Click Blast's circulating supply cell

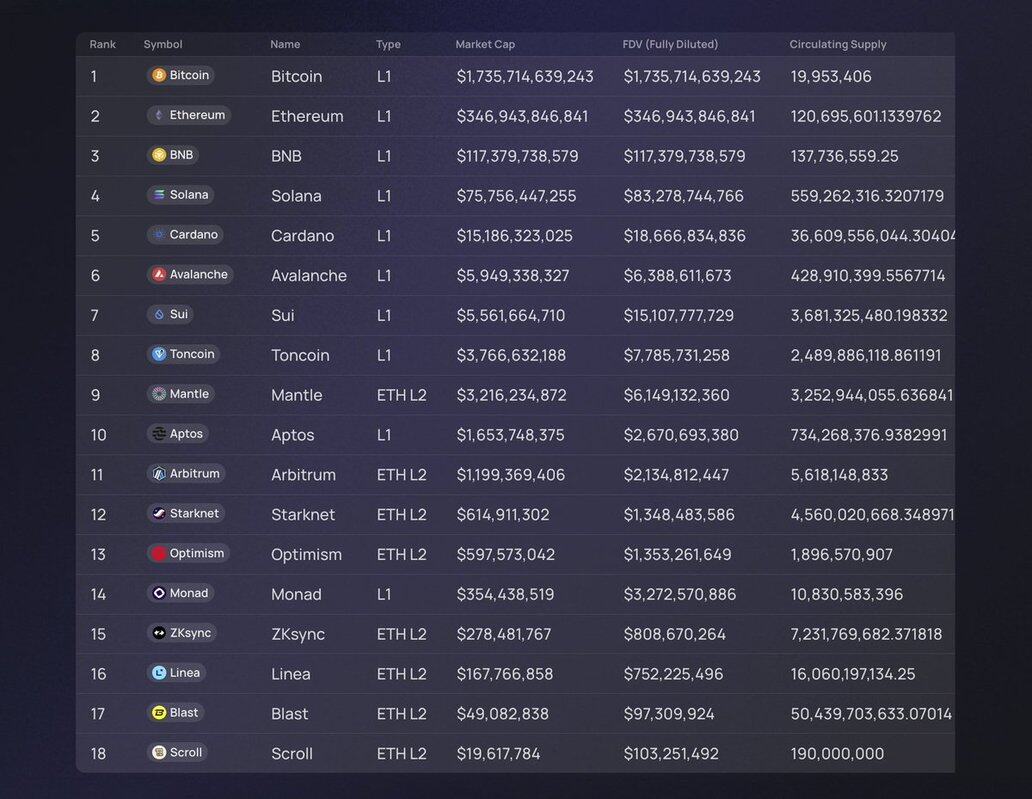pyautogui.click(x=870, y=713)
